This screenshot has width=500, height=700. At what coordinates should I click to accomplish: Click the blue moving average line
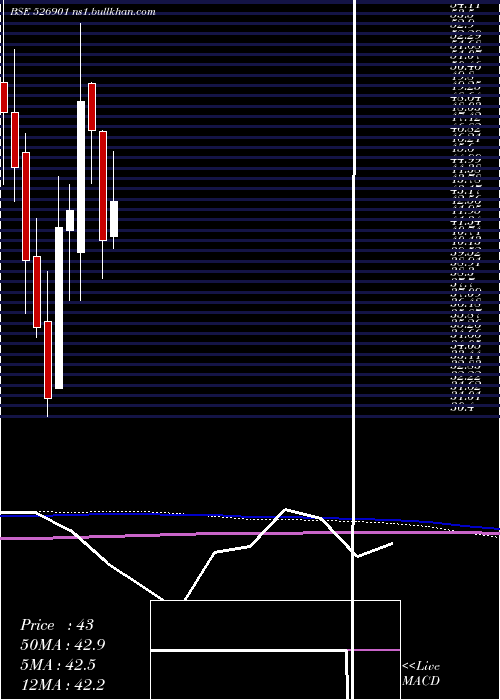point(250,518)
